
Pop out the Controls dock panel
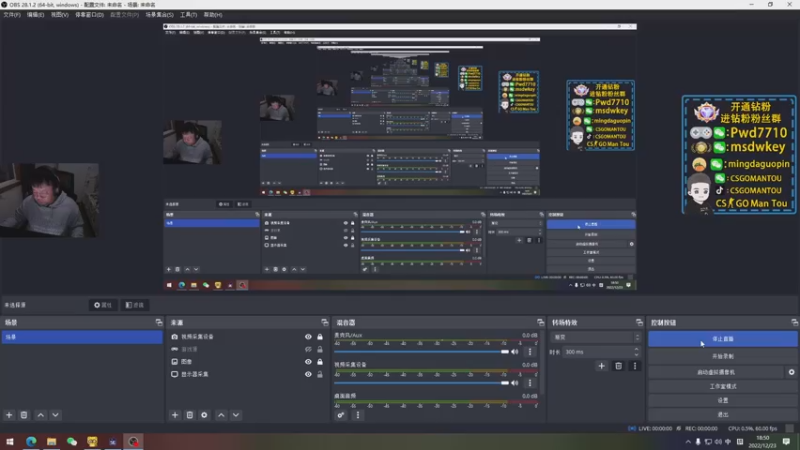pos(794,322)
